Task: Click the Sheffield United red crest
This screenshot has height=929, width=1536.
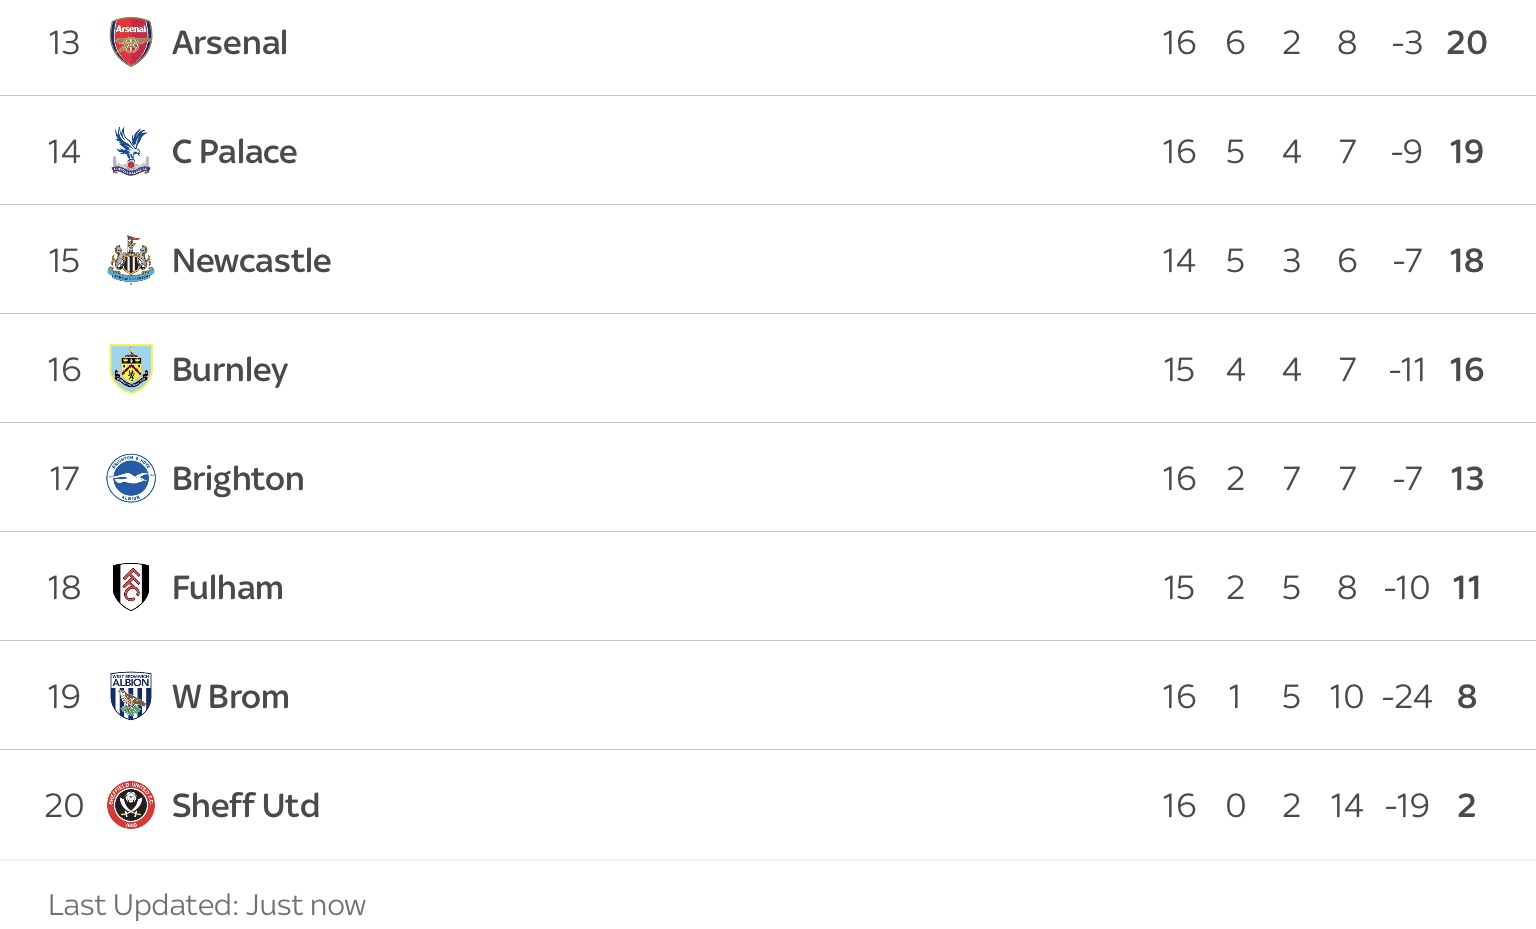Action: (131, 805)
